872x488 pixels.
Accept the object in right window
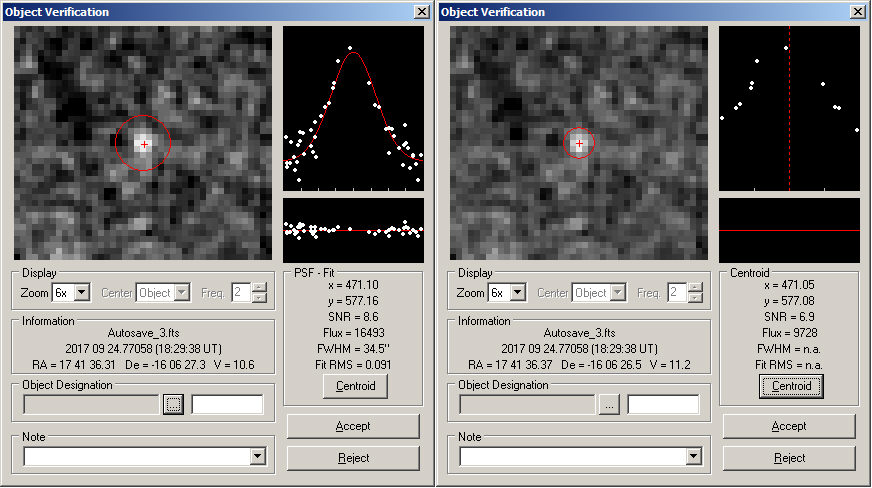[x=789, y=426]
